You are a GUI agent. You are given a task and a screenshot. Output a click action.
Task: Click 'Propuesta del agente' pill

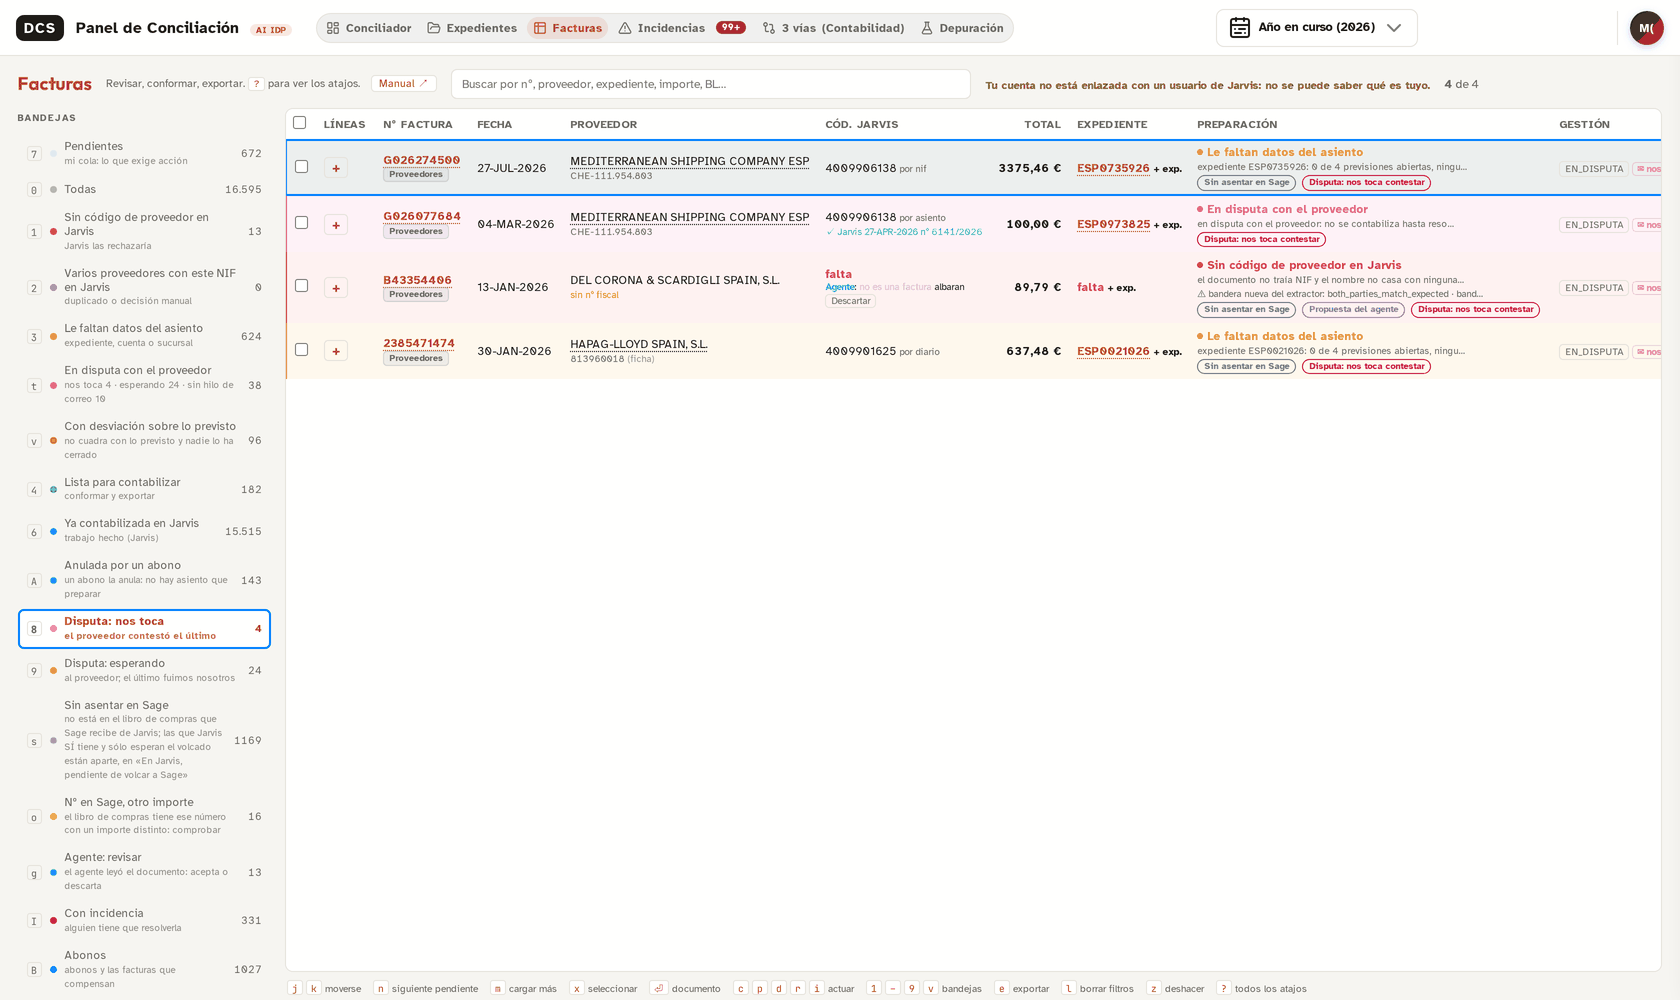pos(1354,310)
